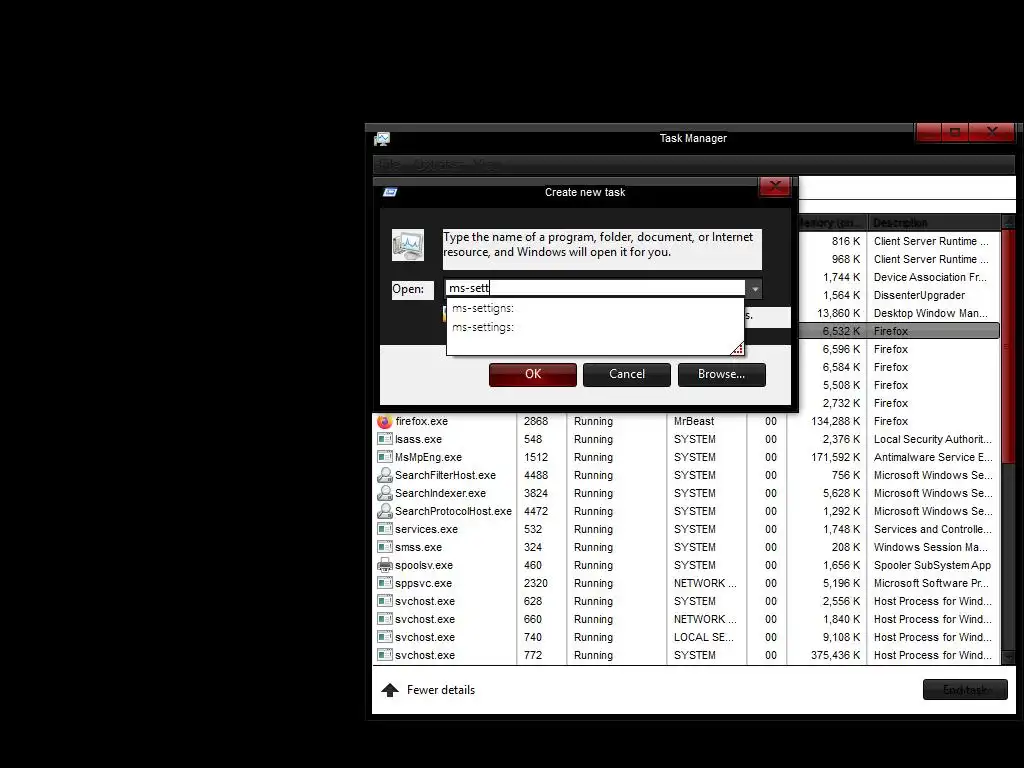The height and width of the screenshot is (768, 1024).
Task: Choose the 'ms-settings:' autocomplete suggestion
Action: 483,327
